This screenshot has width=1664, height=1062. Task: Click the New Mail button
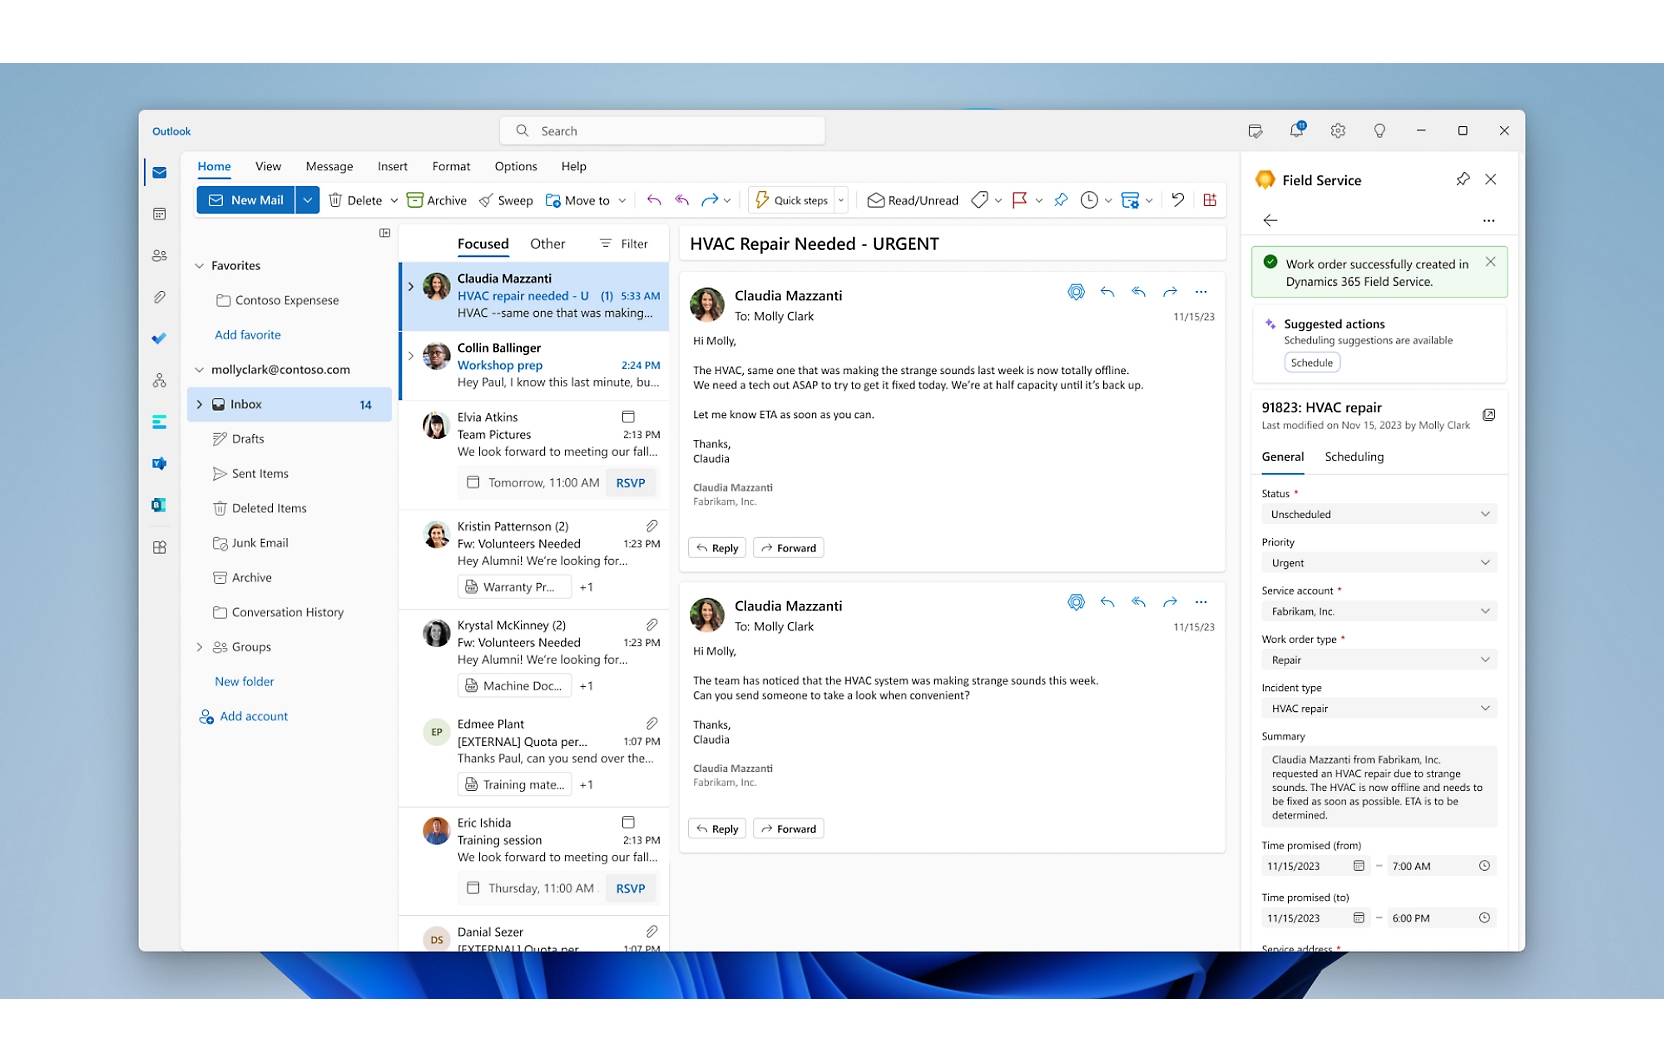point(246,200)
